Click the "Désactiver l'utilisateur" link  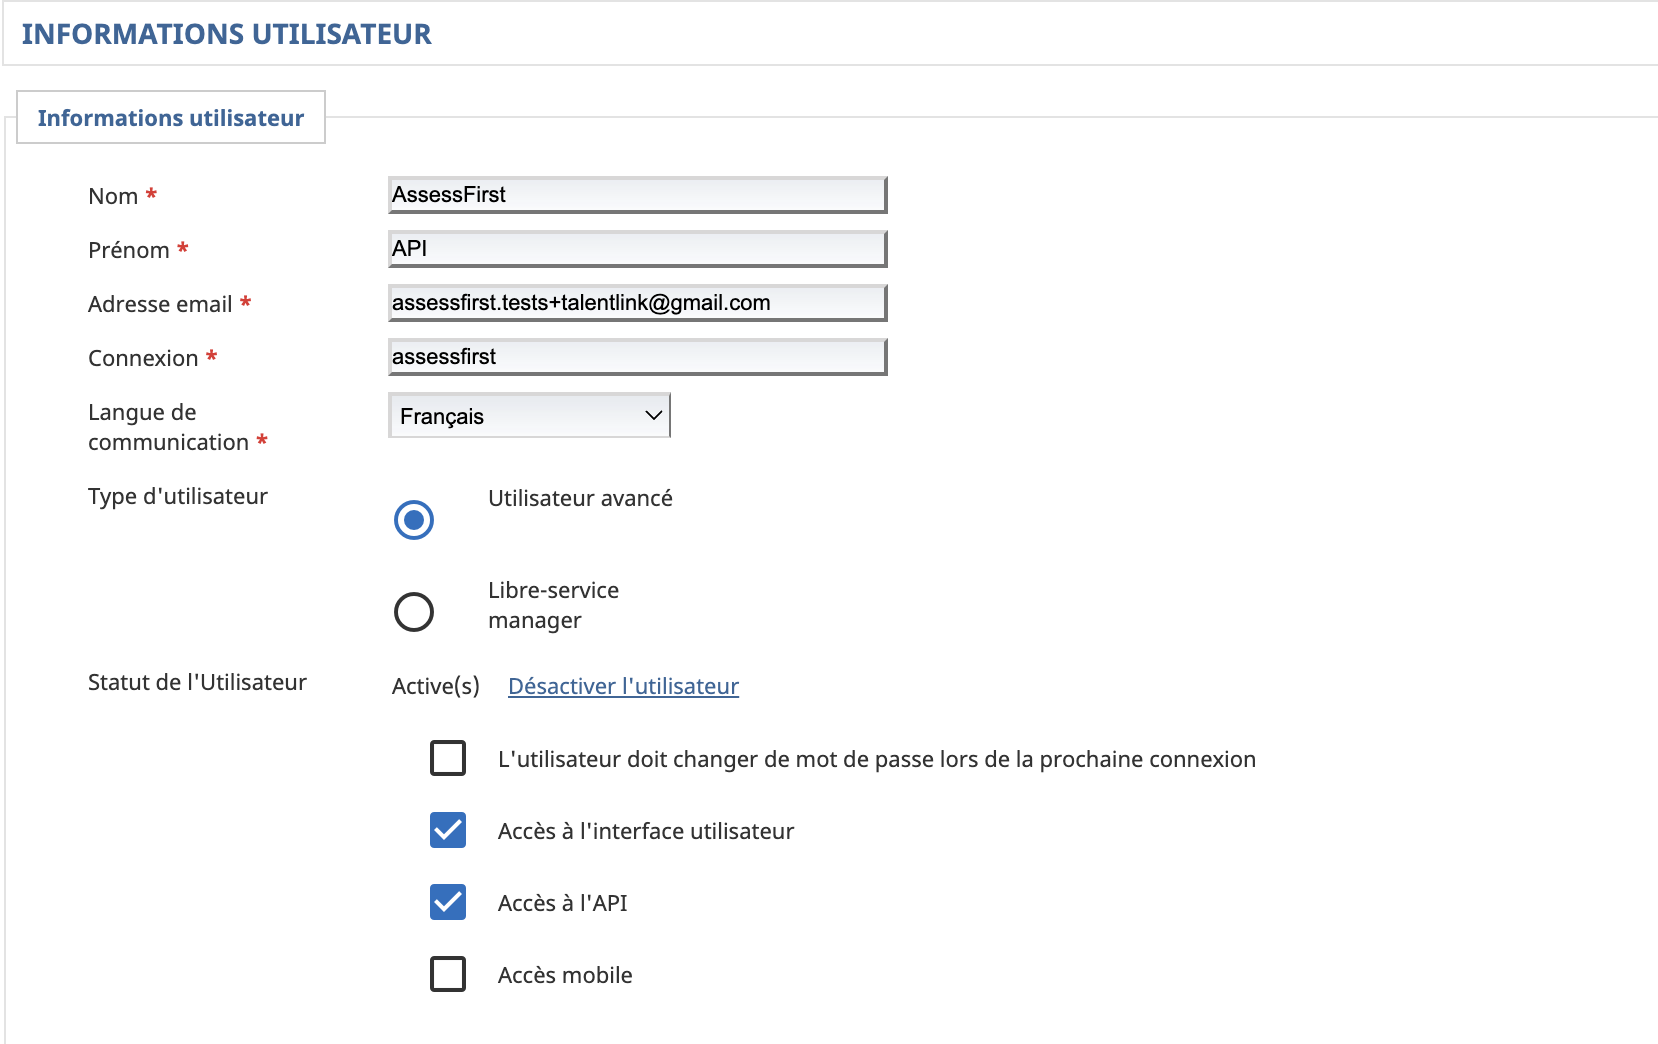click(x=622, y=686)
